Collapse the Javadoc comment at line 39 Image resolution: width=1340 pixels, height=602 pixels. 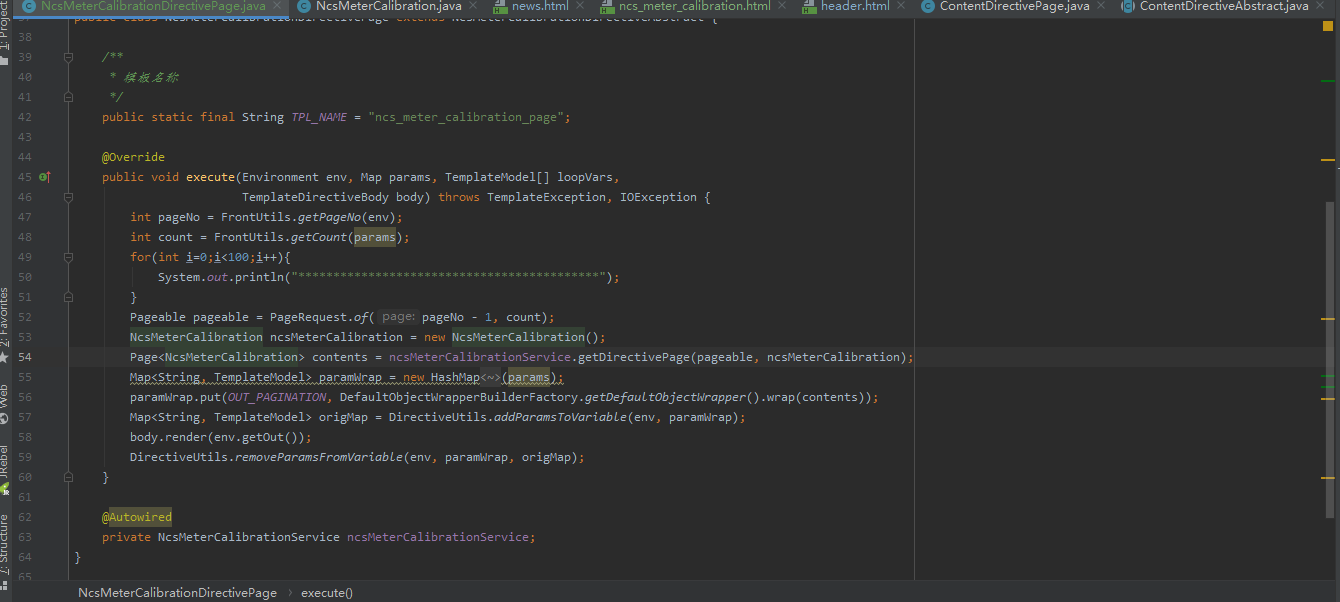point(68,57)
